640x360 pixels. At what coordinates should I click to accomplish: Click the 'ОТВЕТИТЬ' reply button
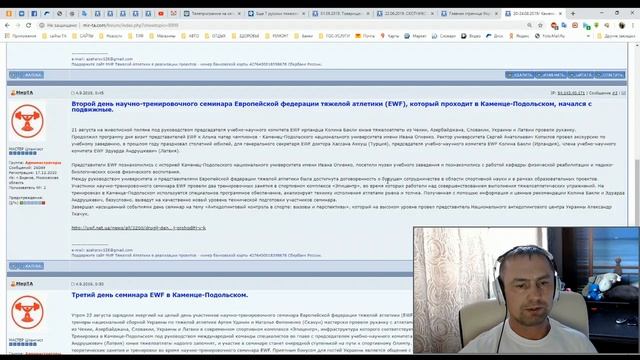pyautogui.click(x=610, y=75)
